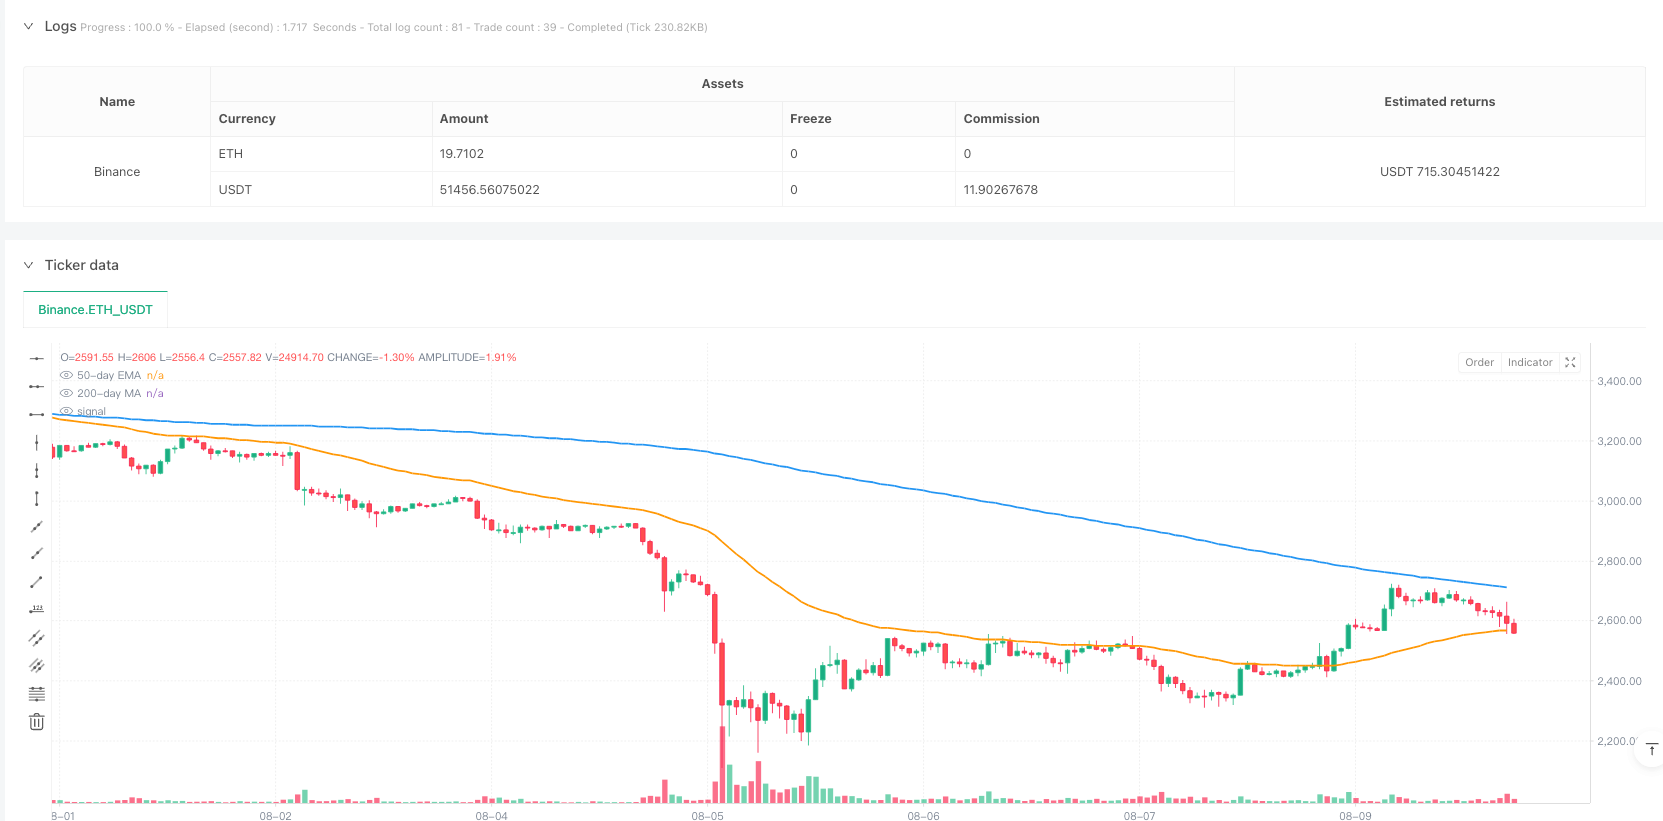Click the trash icon to delete drawings
Viewport: 1663px width, 821px height.
tap(37, 721)
